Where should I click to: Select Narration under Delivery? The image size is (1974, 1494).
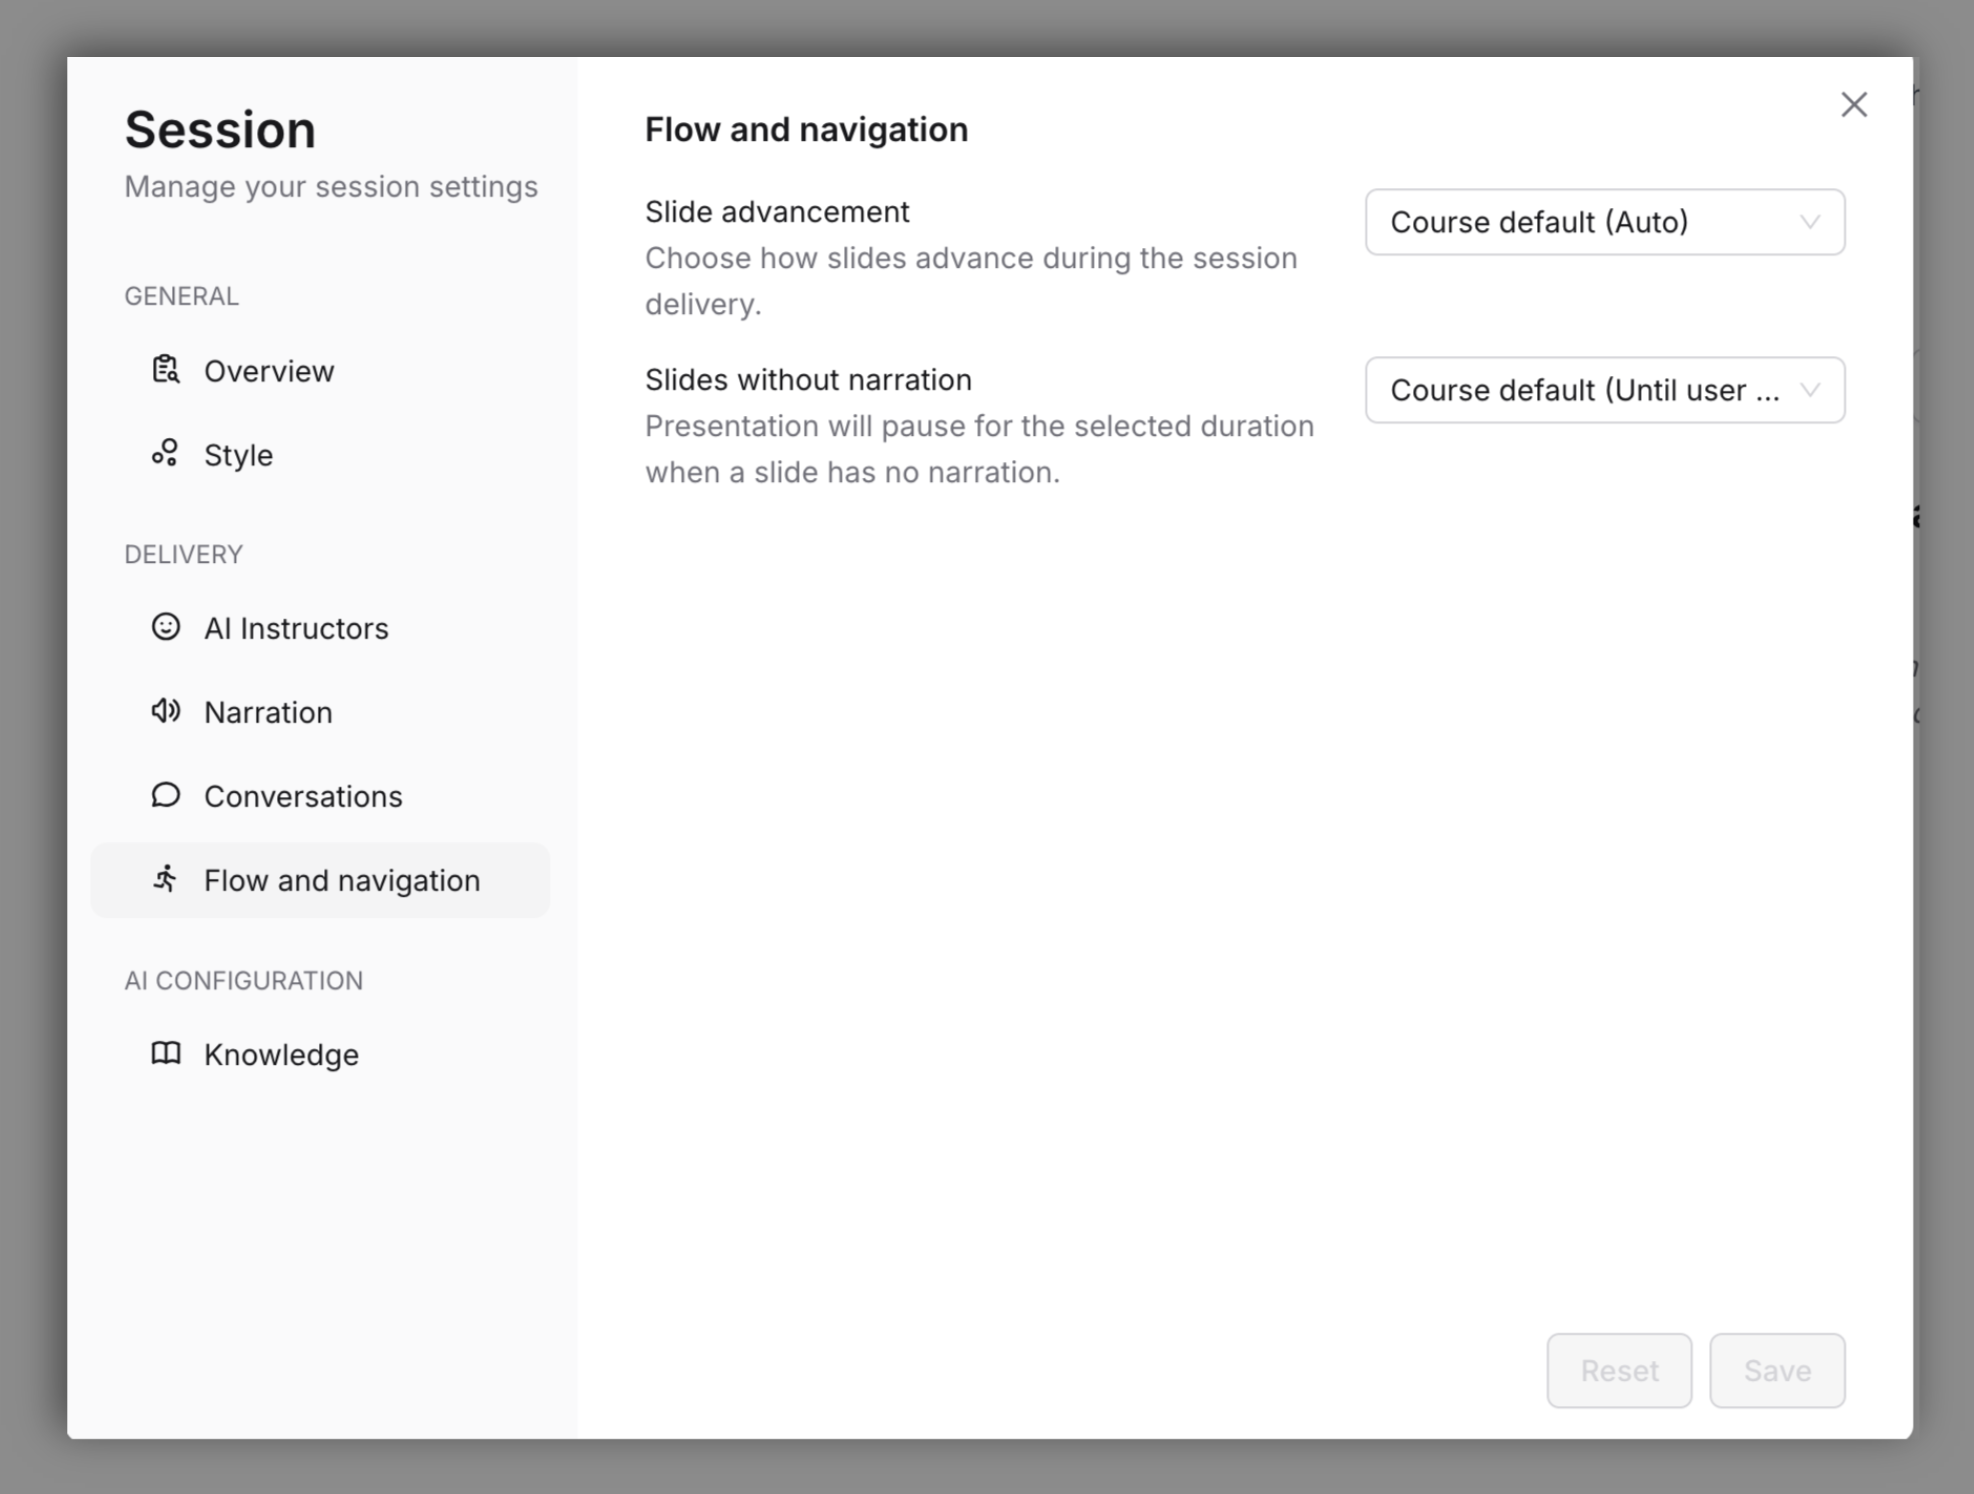268,711
